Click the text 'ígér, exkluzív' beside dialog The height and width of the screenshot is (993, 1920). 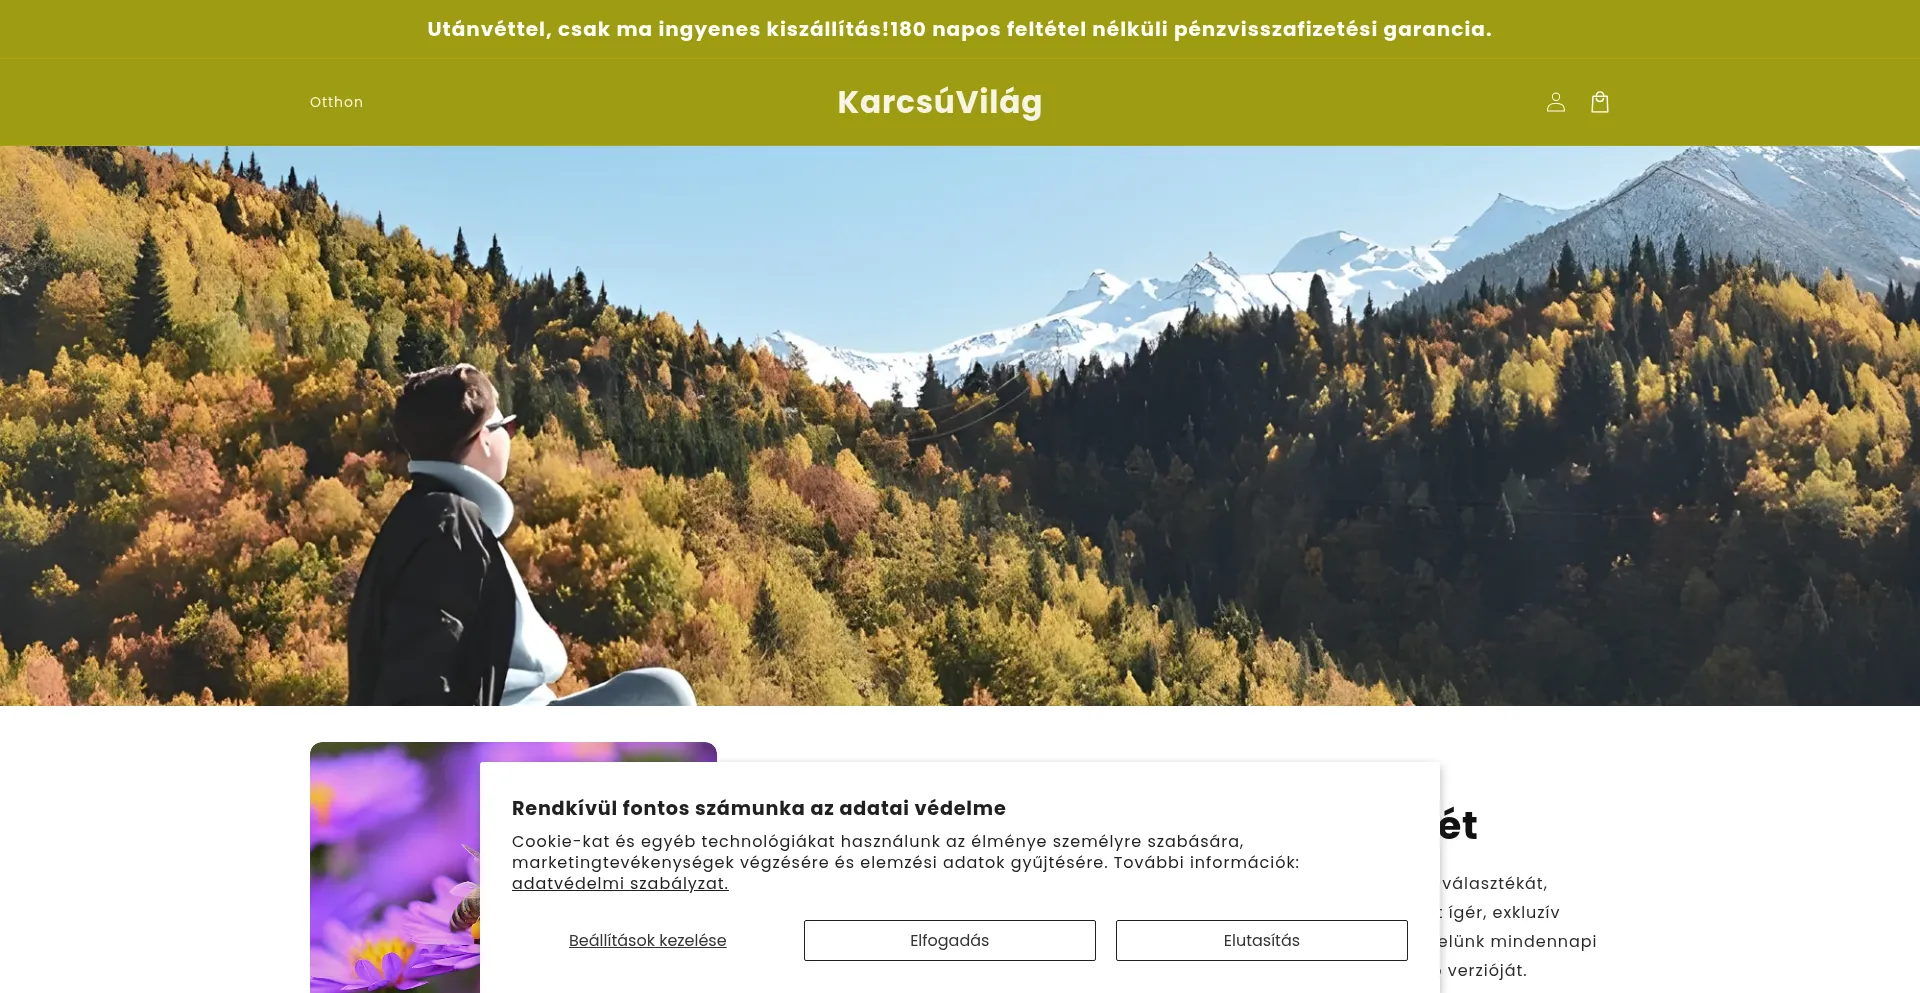[x=1500, y=912]
